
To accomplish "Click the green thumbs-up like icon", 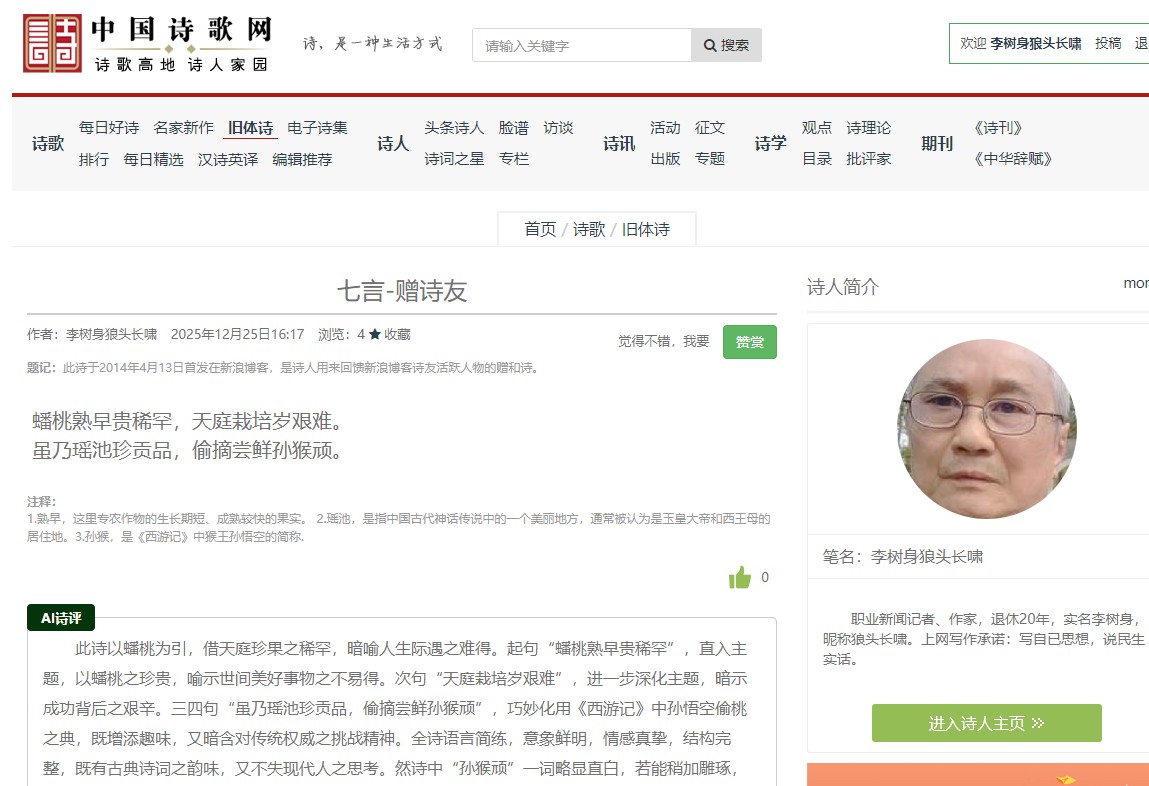I will pyautogui.click(x=740, y=577).
